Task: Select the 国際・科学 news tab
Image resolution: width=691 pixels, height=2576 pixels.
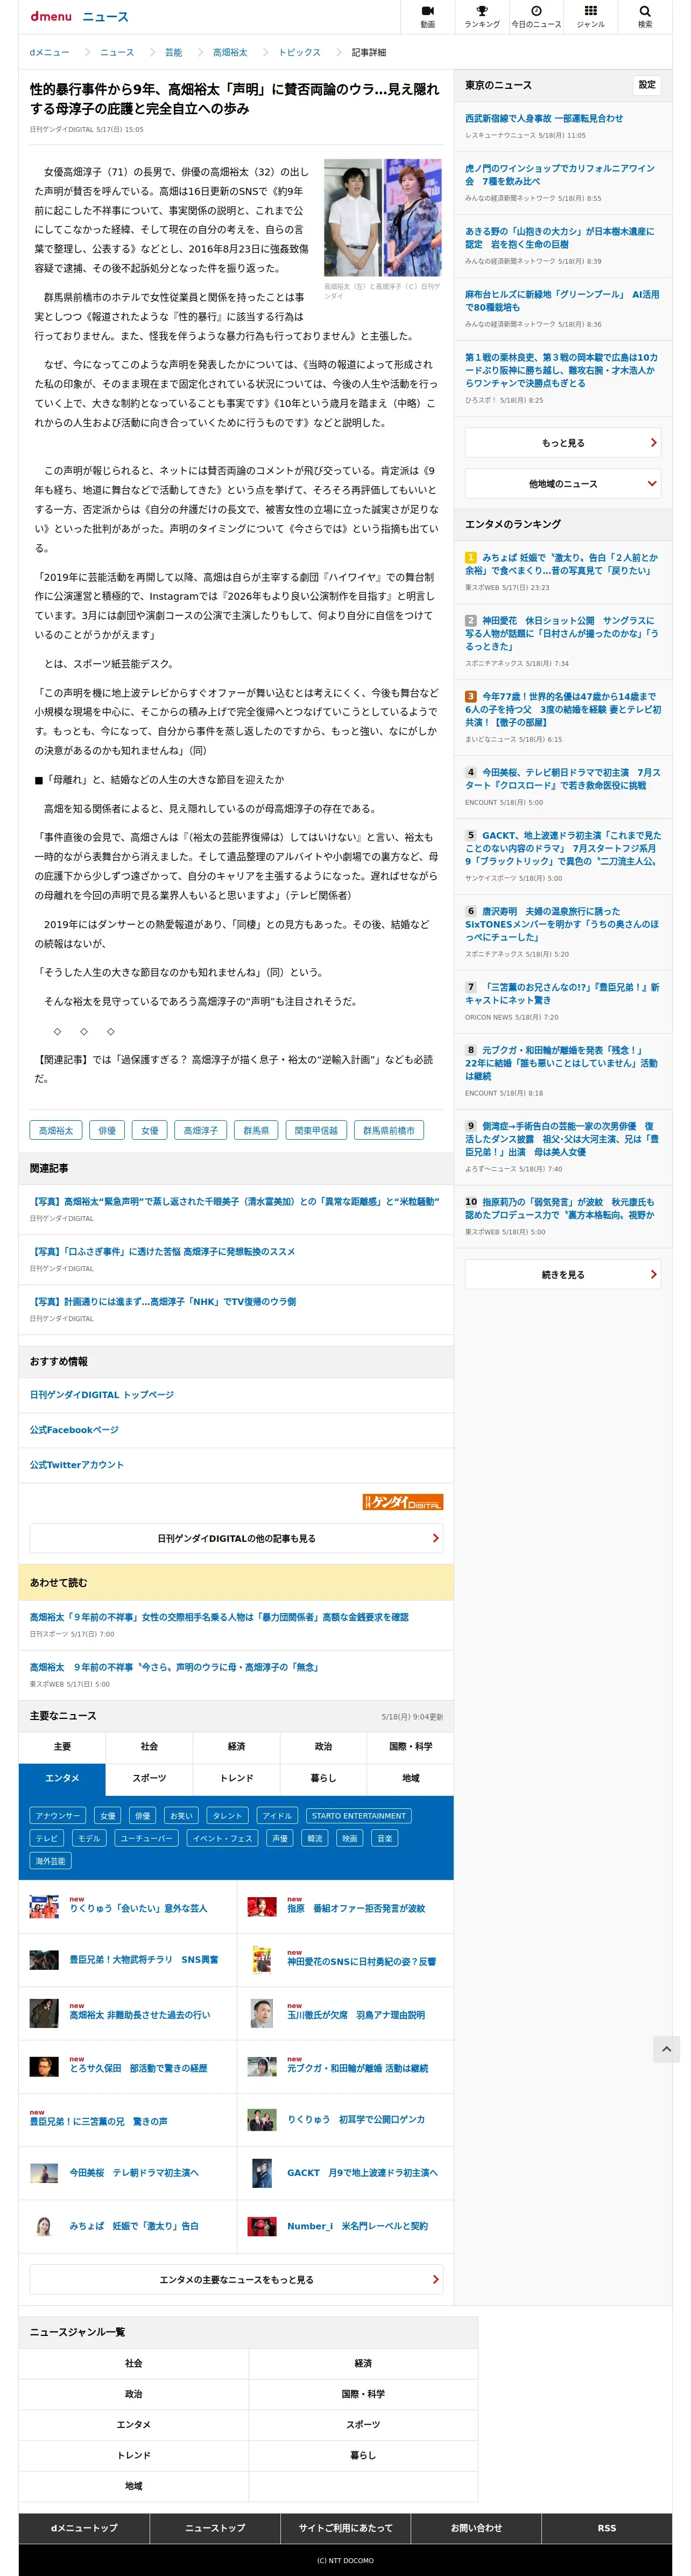Action: (411, 1747)
